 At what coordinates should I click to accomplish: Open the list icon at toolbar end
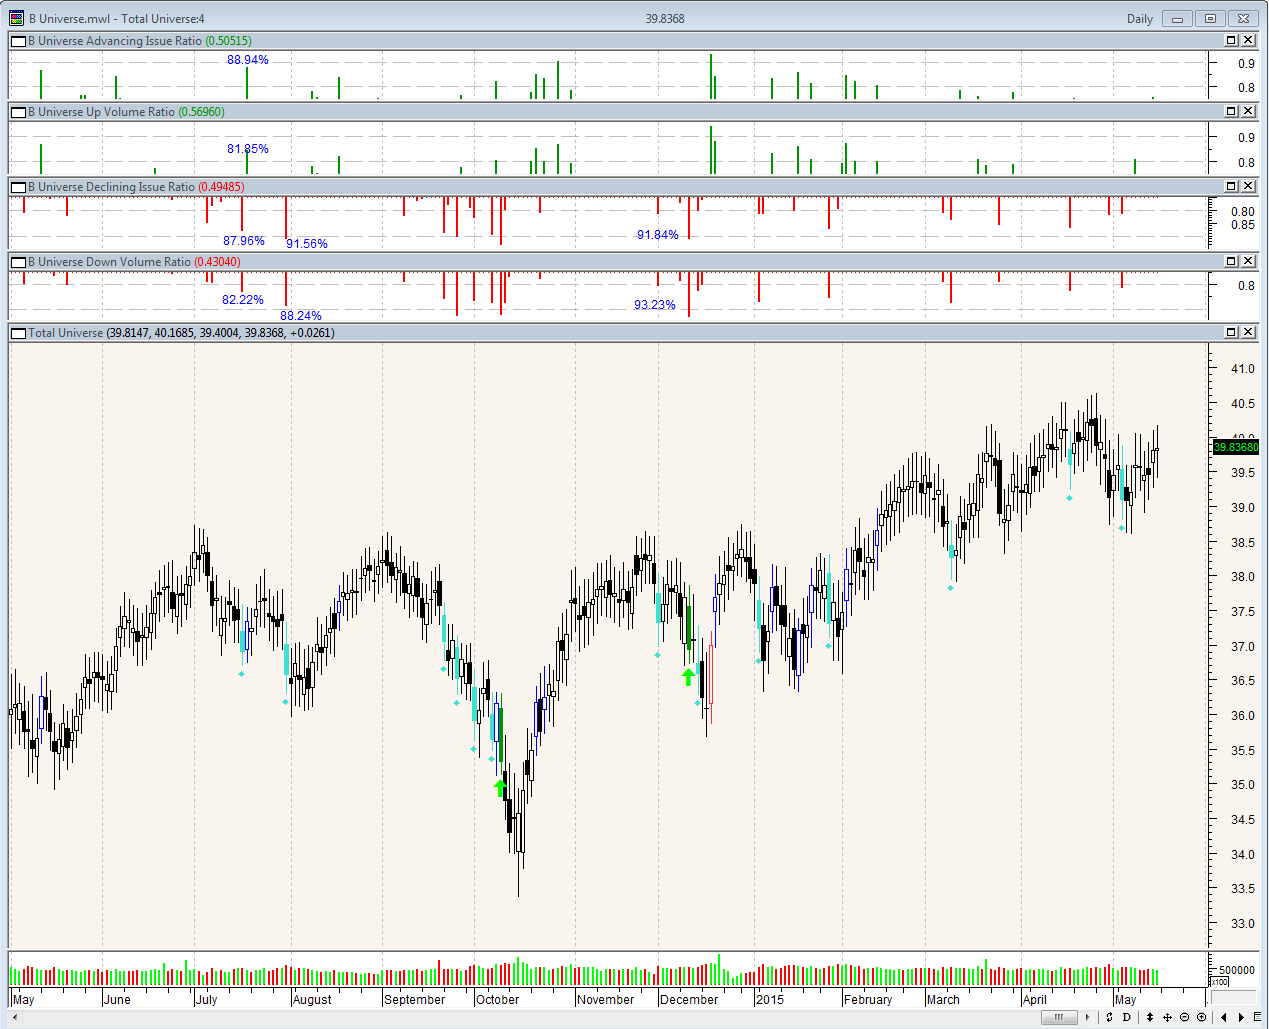[x=1256, y=1017]
